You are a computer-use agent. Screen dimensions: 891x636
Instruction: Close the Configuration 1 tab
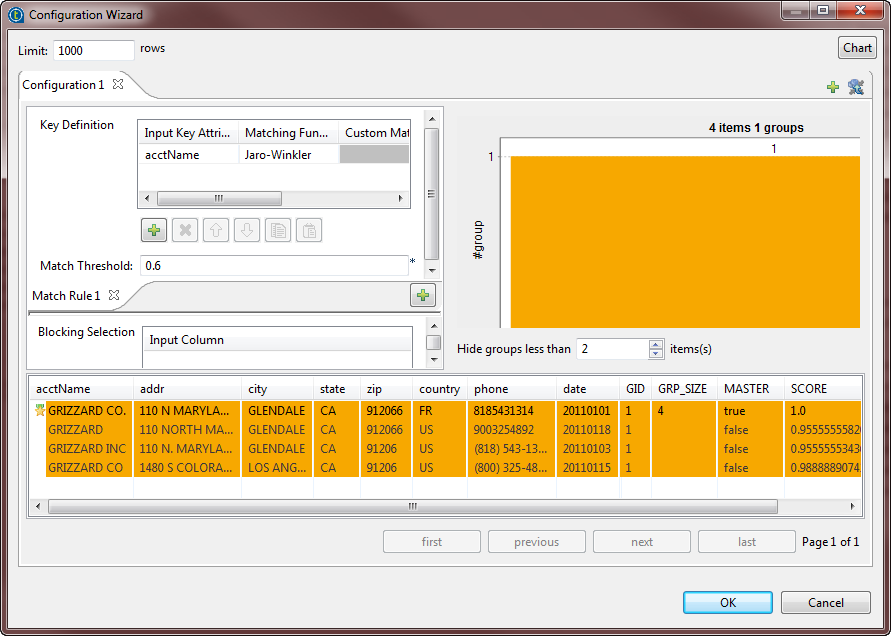[x=117, y=86]
